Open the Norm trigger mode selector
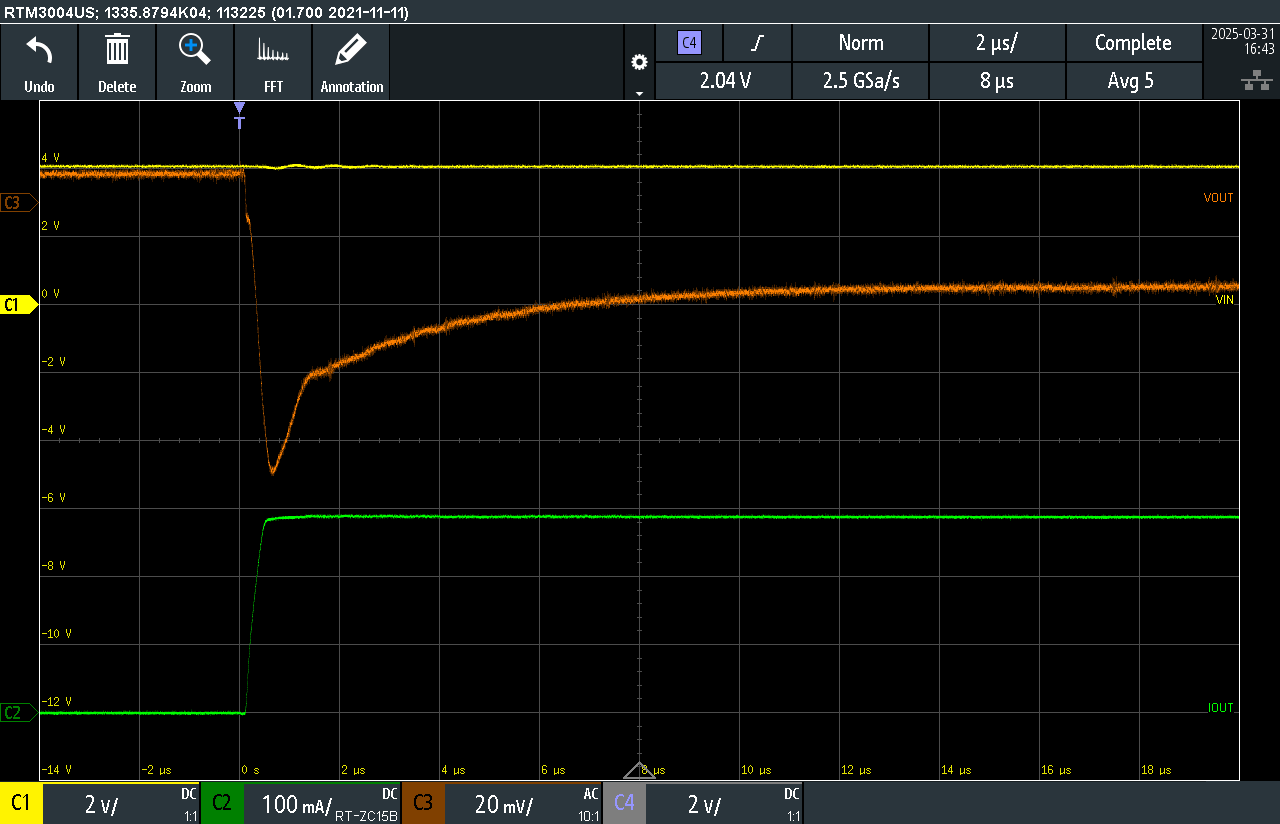The height and width of the screenshot is (824, 1280). pyautogui.click(x=860, y=43)
